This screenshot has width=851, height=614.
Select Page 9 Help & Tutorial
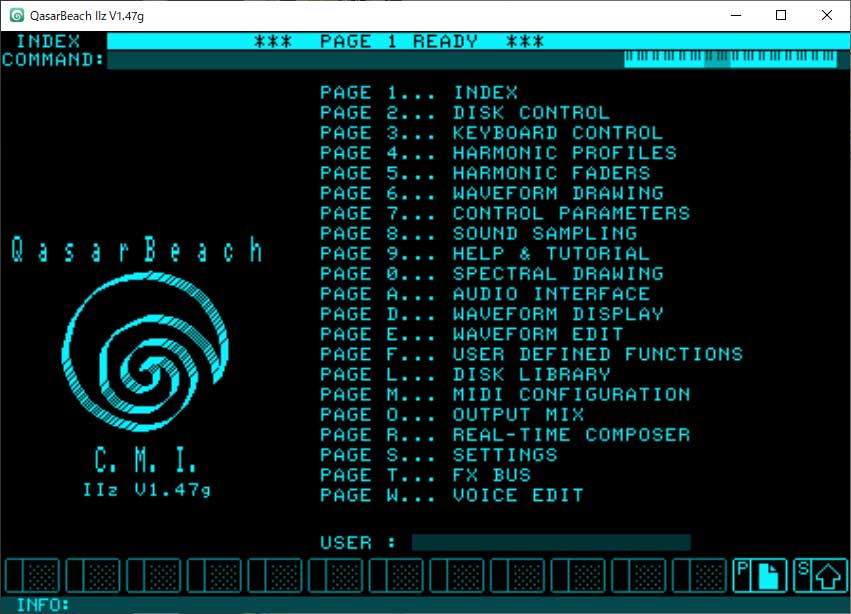pyautogui.click(x=485, y=254)
